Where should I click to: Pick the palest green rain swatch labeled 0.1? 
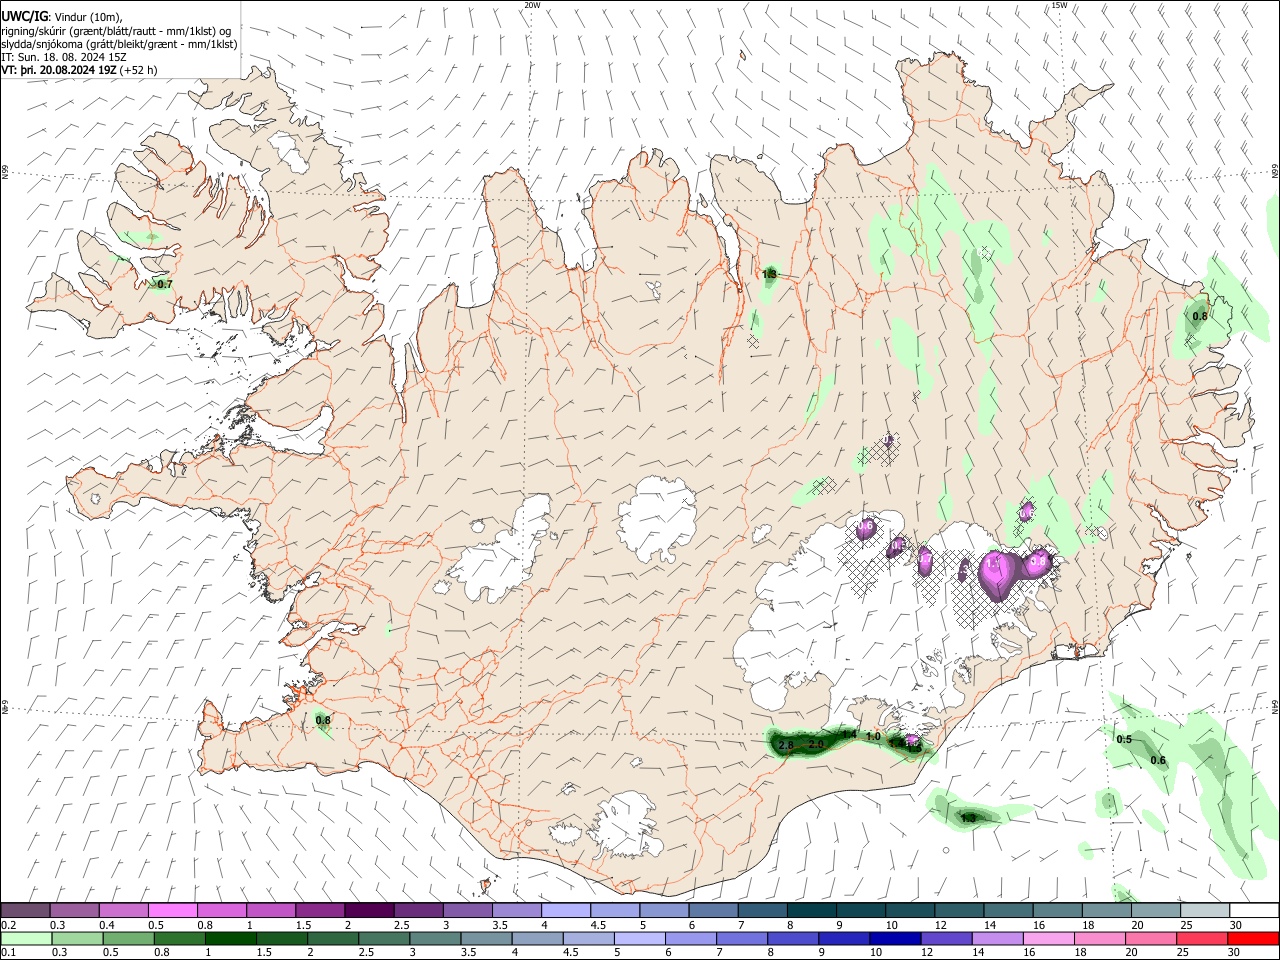(x=25, y=938)
